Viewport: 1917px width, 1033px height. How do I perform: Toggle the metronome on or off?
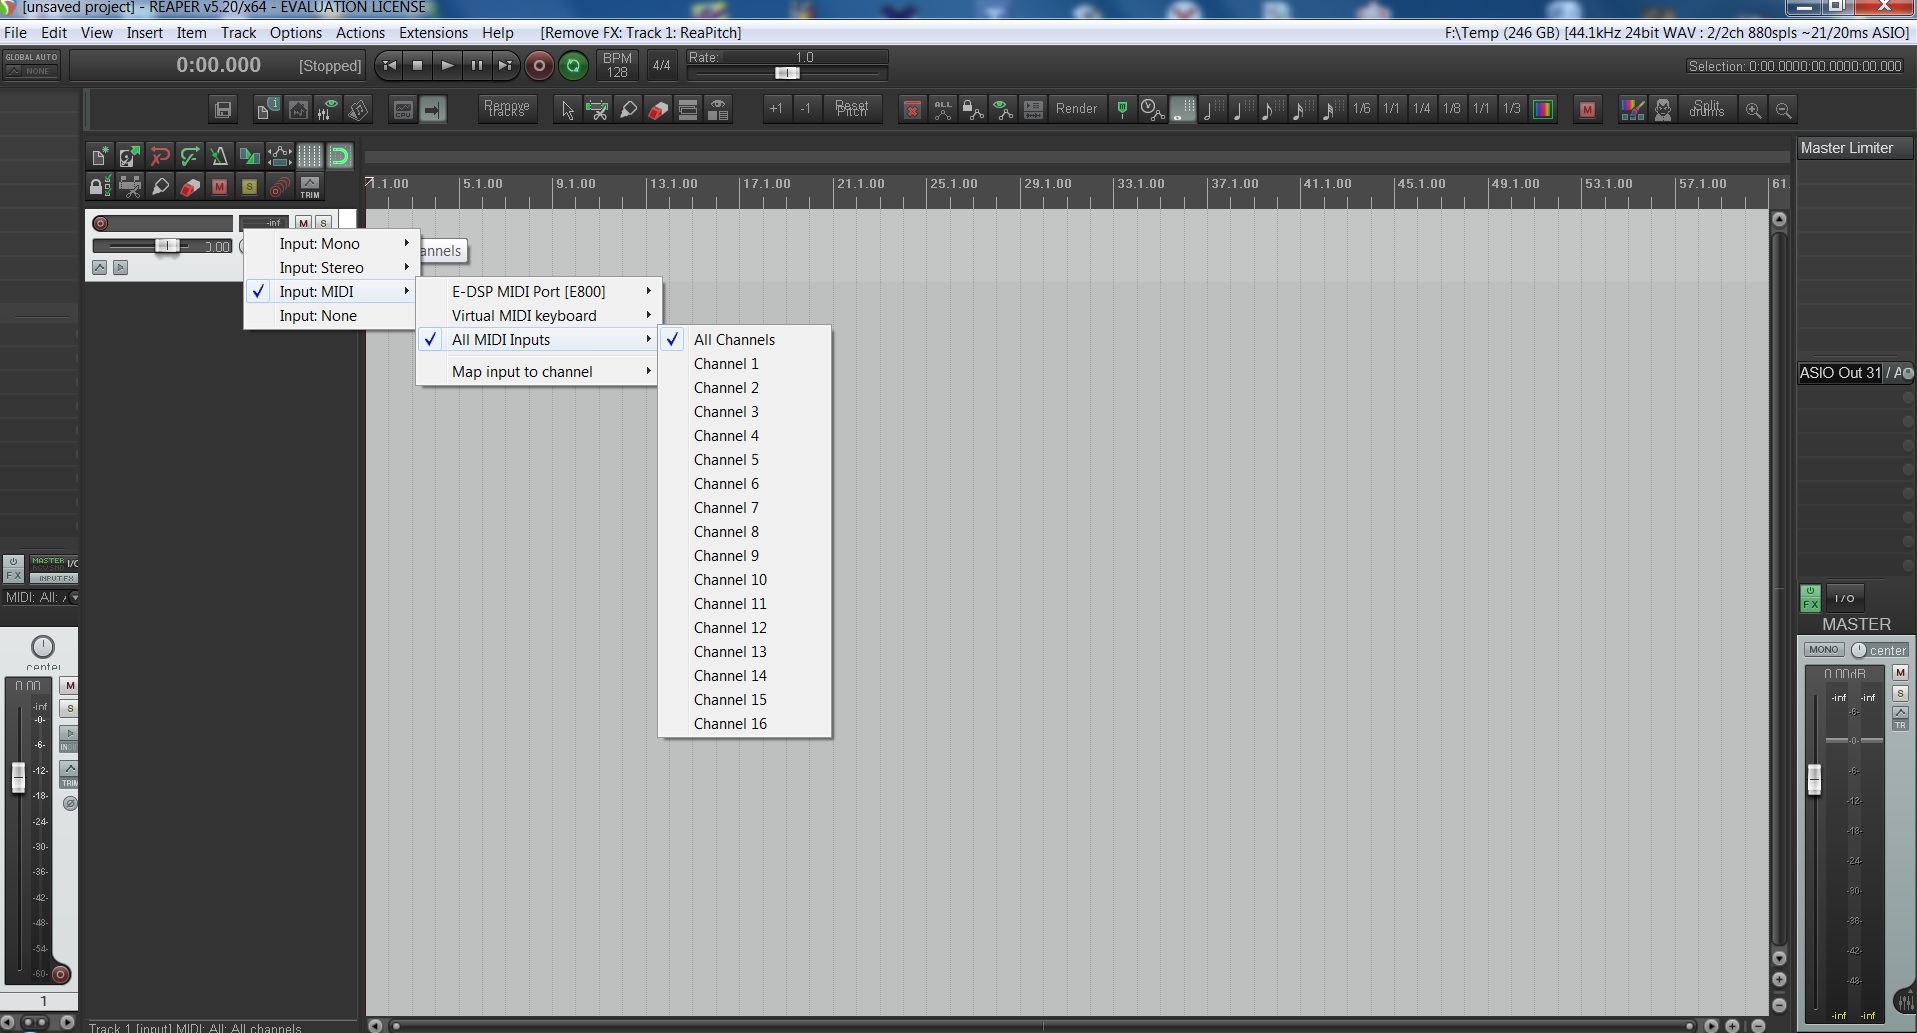point(220,156)
